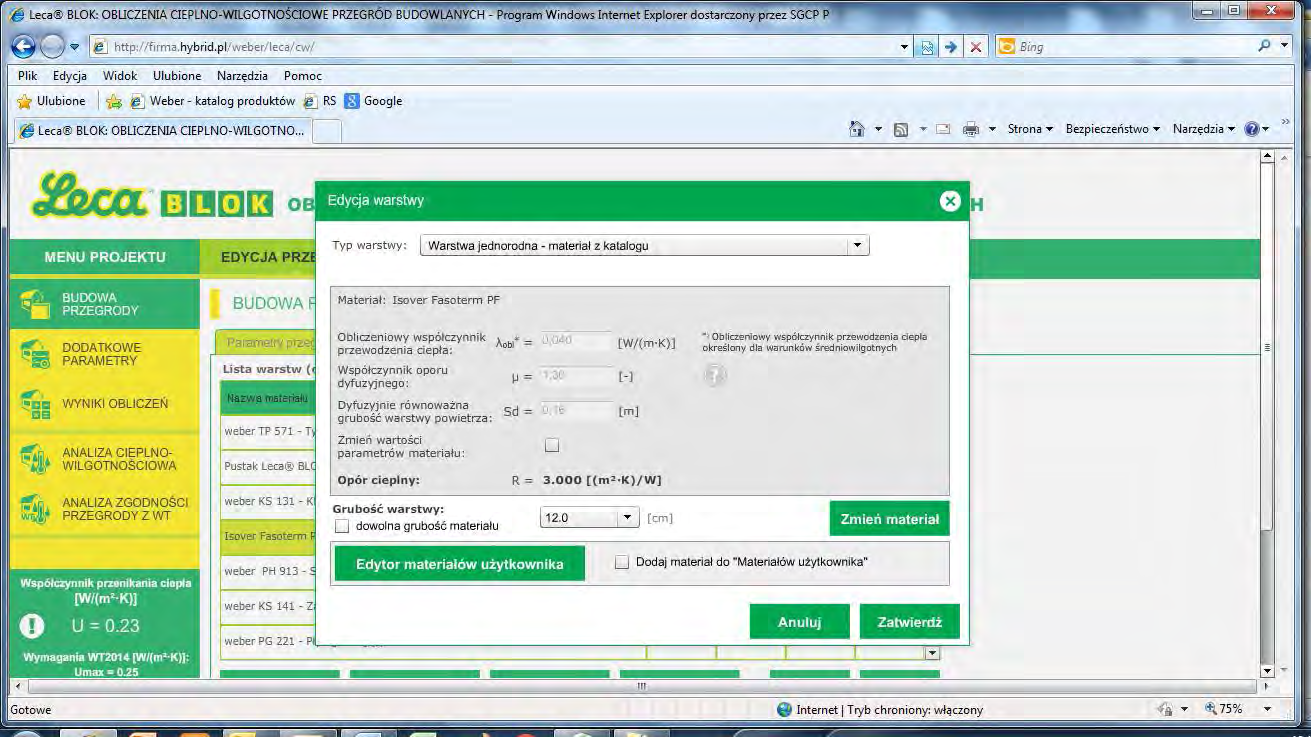Confirm with the Zatwierdź button

[910, 622]
